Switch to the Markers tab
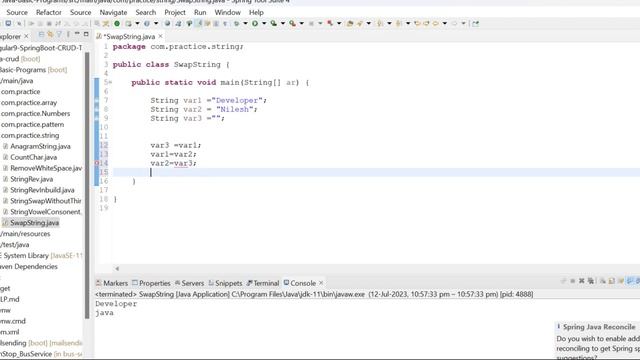 point(112,283)
